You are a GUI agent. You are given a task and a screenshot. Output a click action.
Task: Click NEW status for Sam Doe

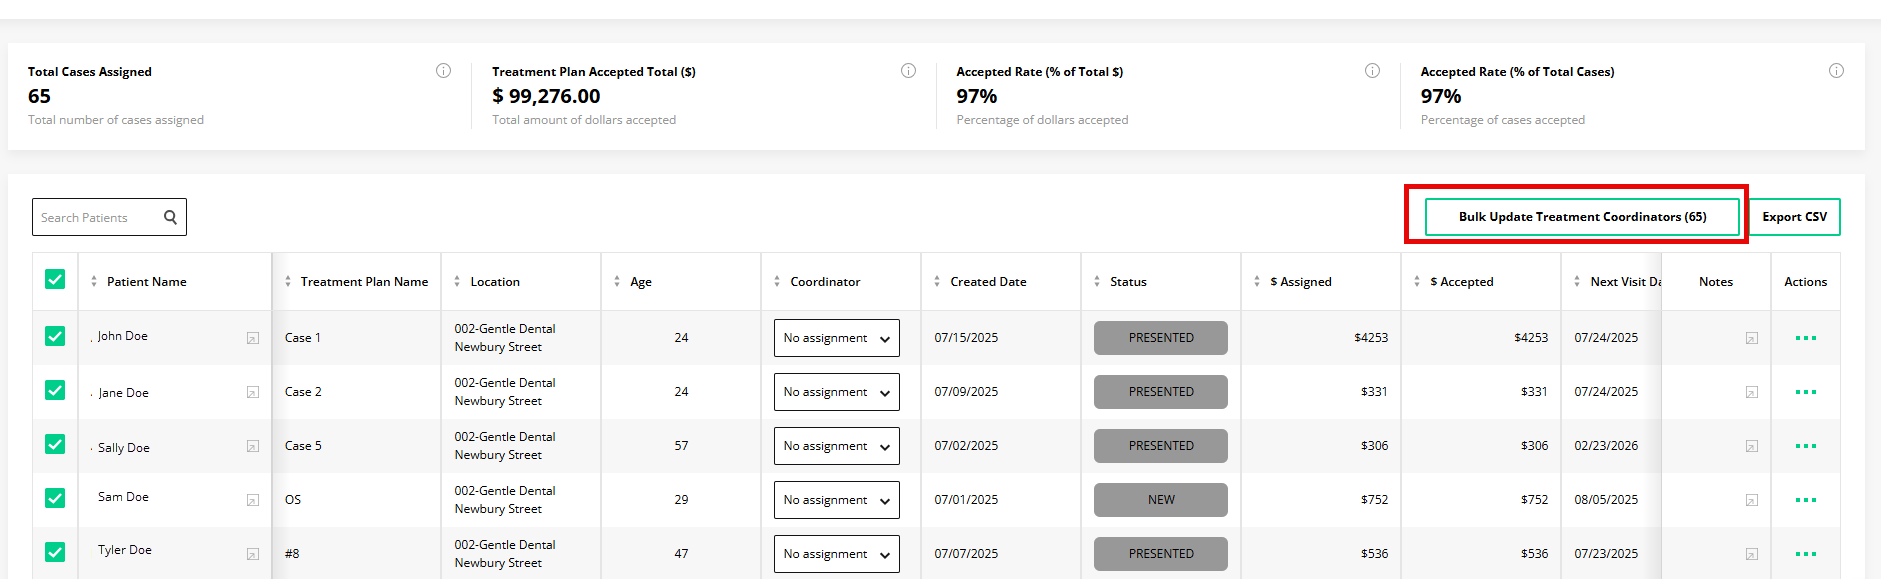[1161, 500]
